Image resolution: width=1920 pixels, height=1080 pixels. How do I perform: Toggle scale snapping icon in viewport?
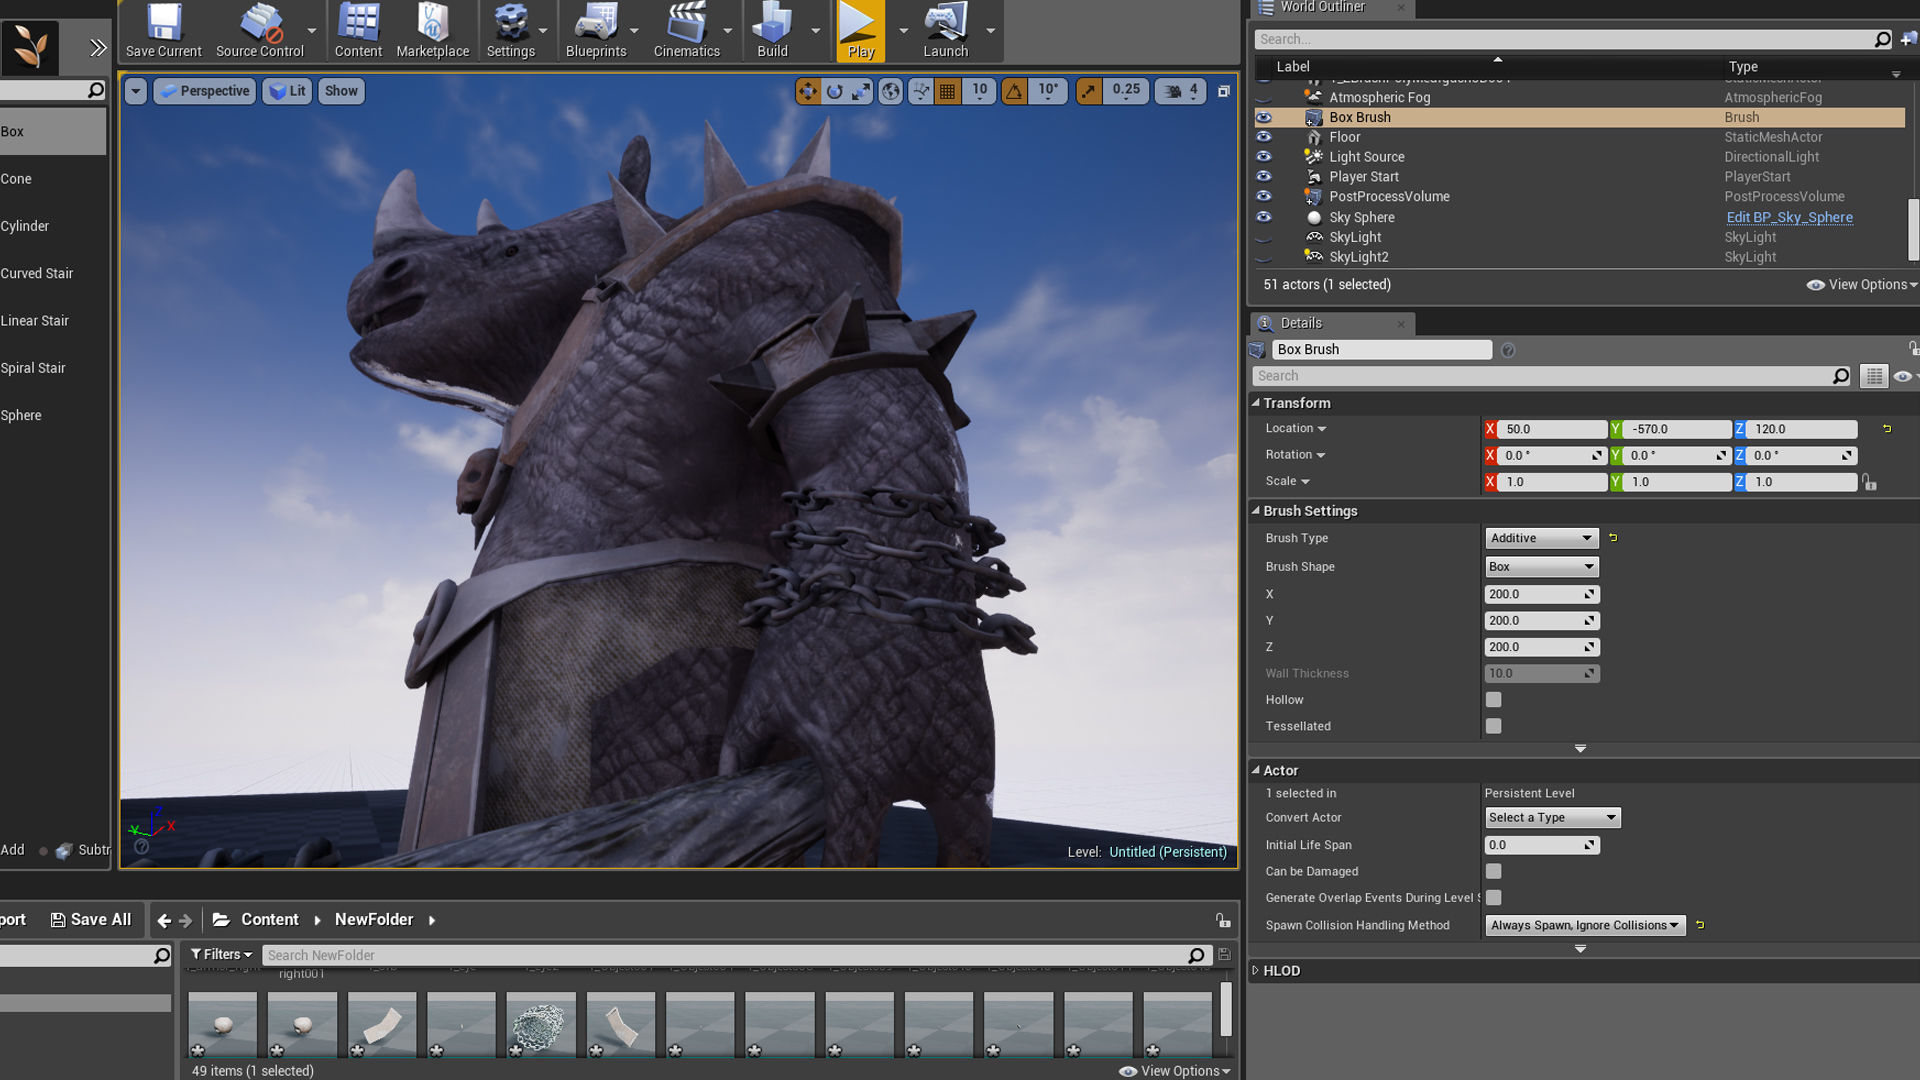coord(1088,91)
